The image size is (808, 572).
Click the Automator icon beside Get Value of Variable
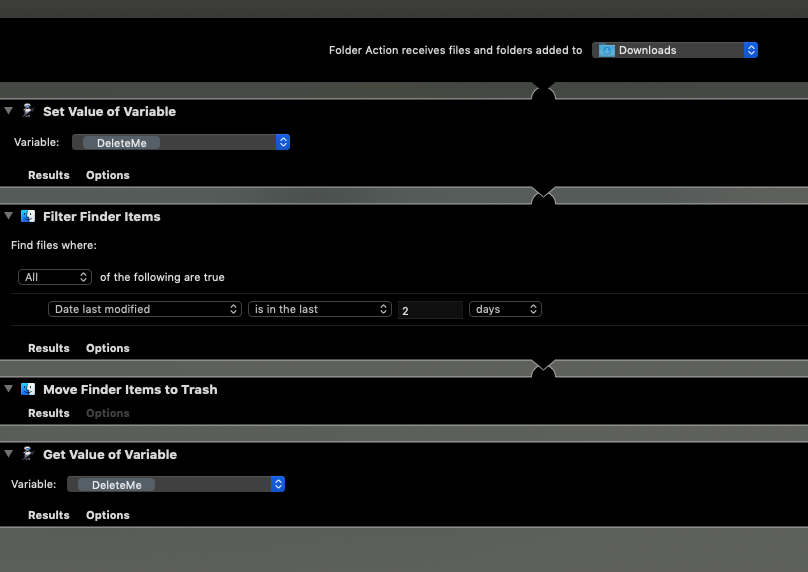(28, 453)
